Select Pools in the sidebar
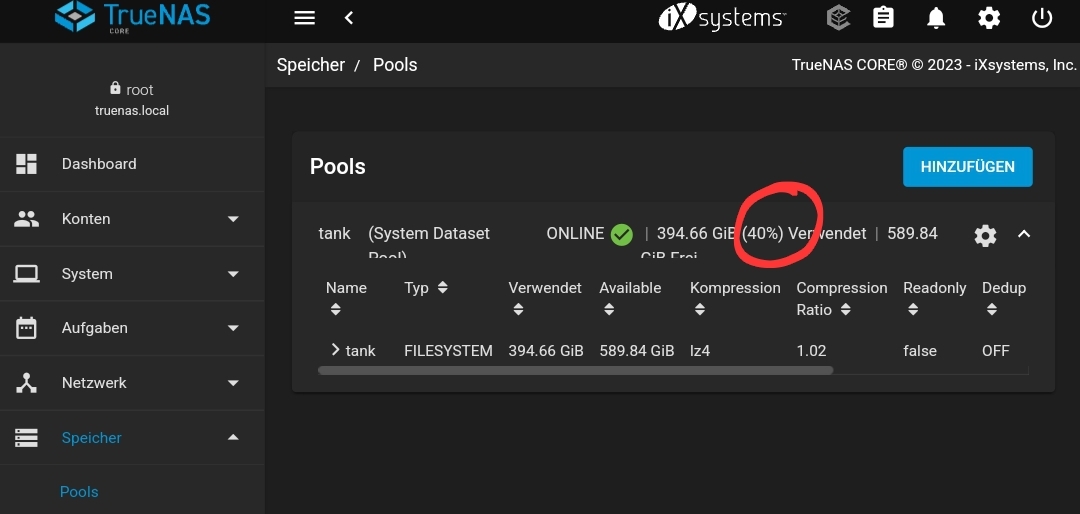Screen dimensions: 1080x514 [x=79, y=492]
